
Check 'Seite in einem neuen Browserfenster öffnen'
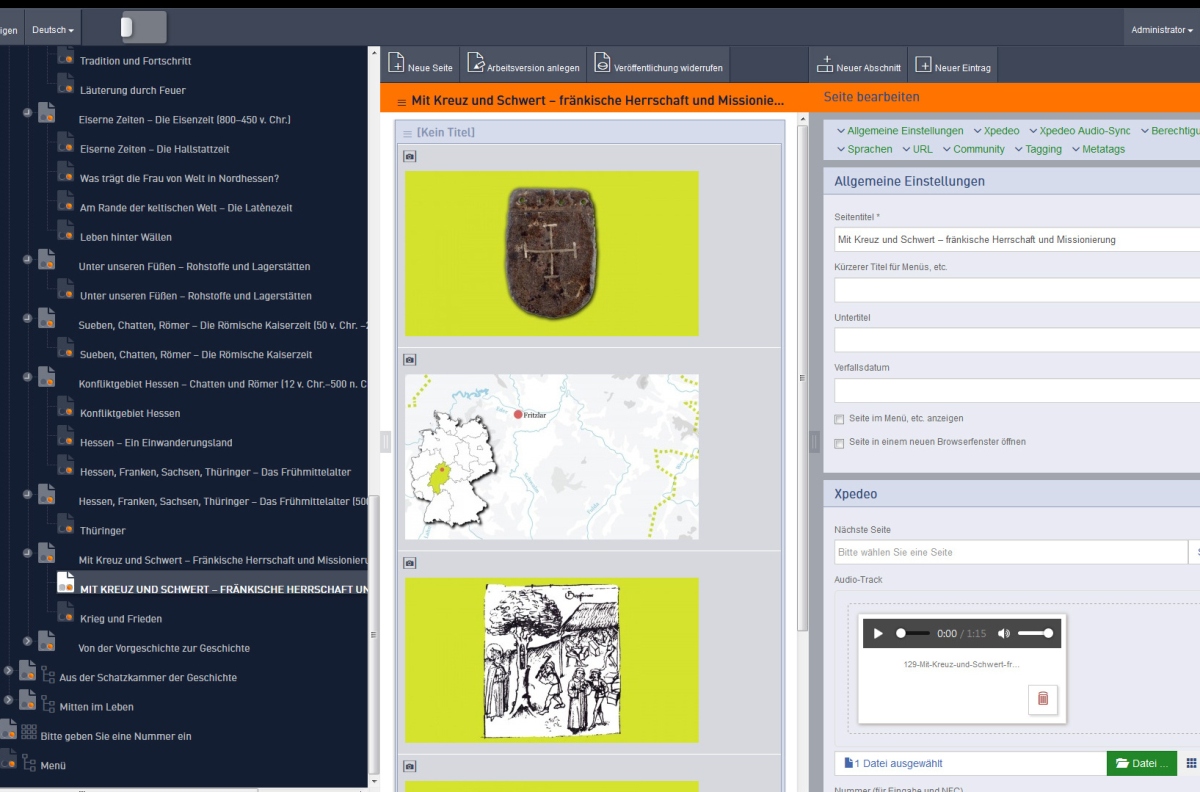pyautogui.click(x=839, y=442)
